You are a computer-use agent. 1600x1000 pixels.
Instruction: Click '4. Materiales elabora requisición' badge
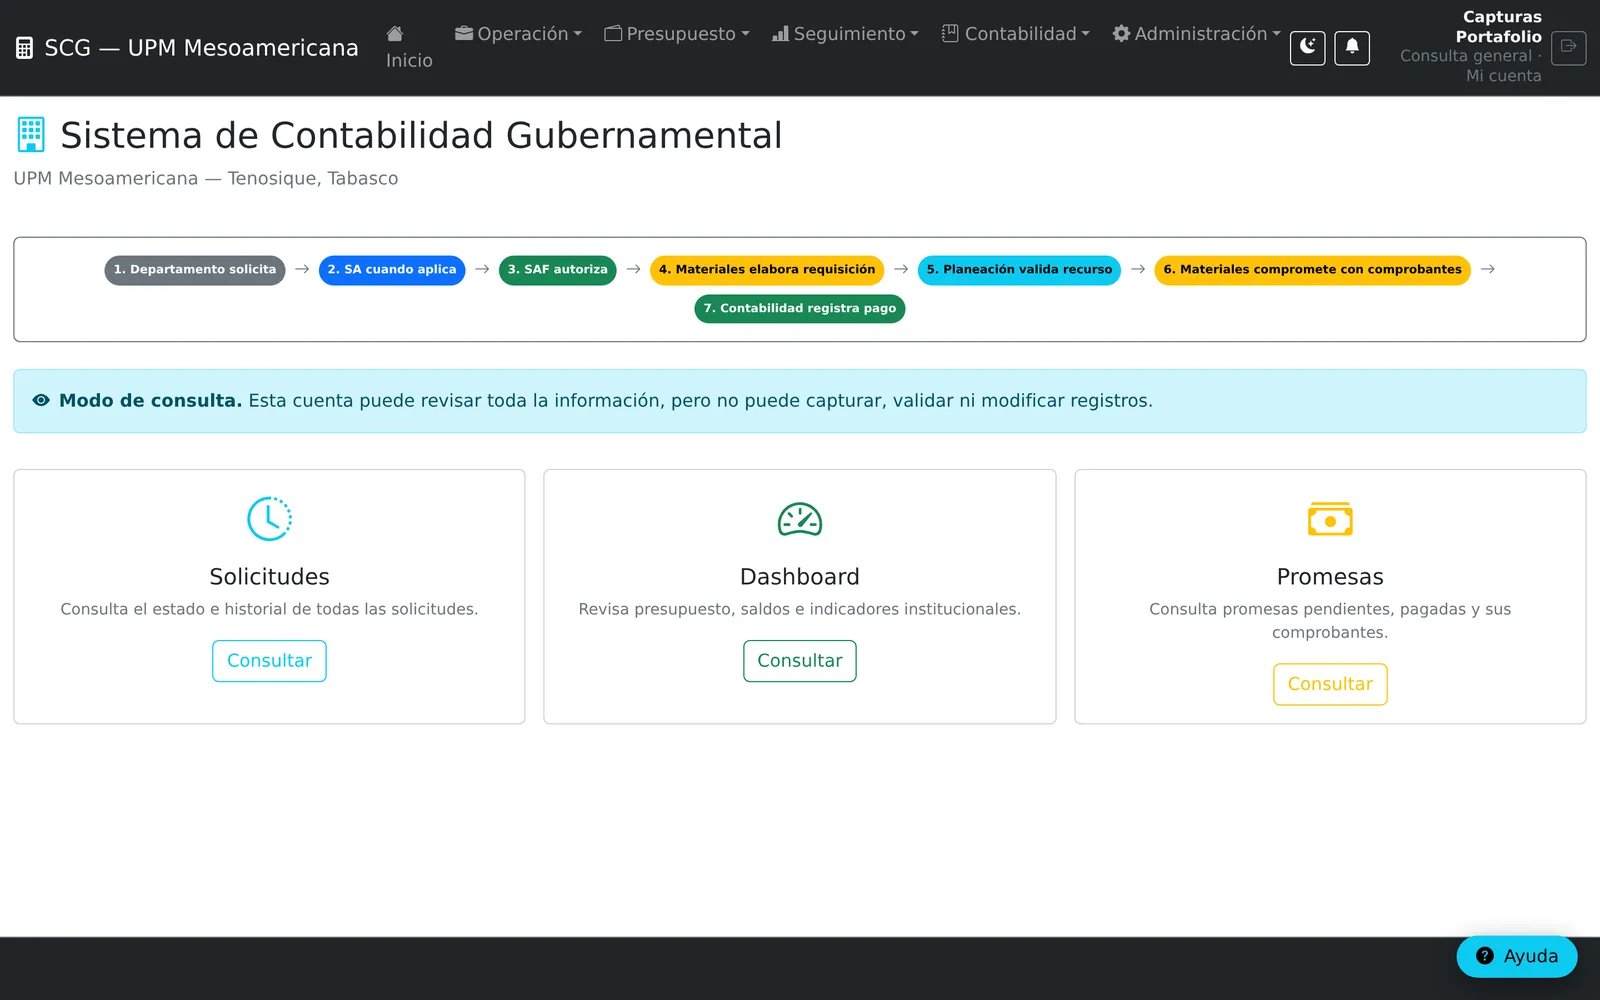[x=767, y=270]
